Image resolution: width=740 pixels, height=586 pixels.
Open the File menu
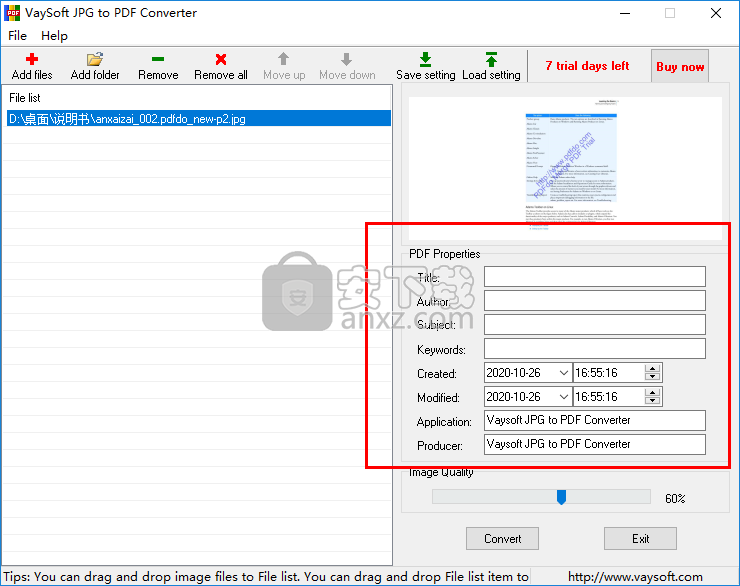[17, 36]
